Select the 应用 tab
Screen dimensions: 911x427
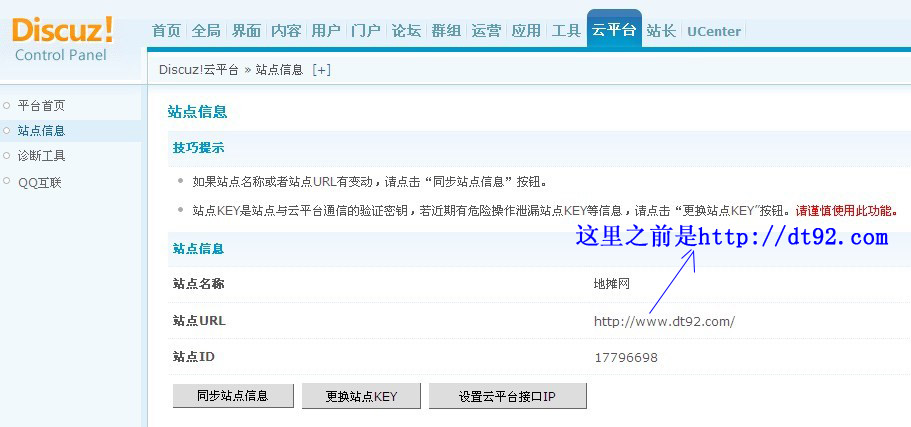[x=526, y=31]
